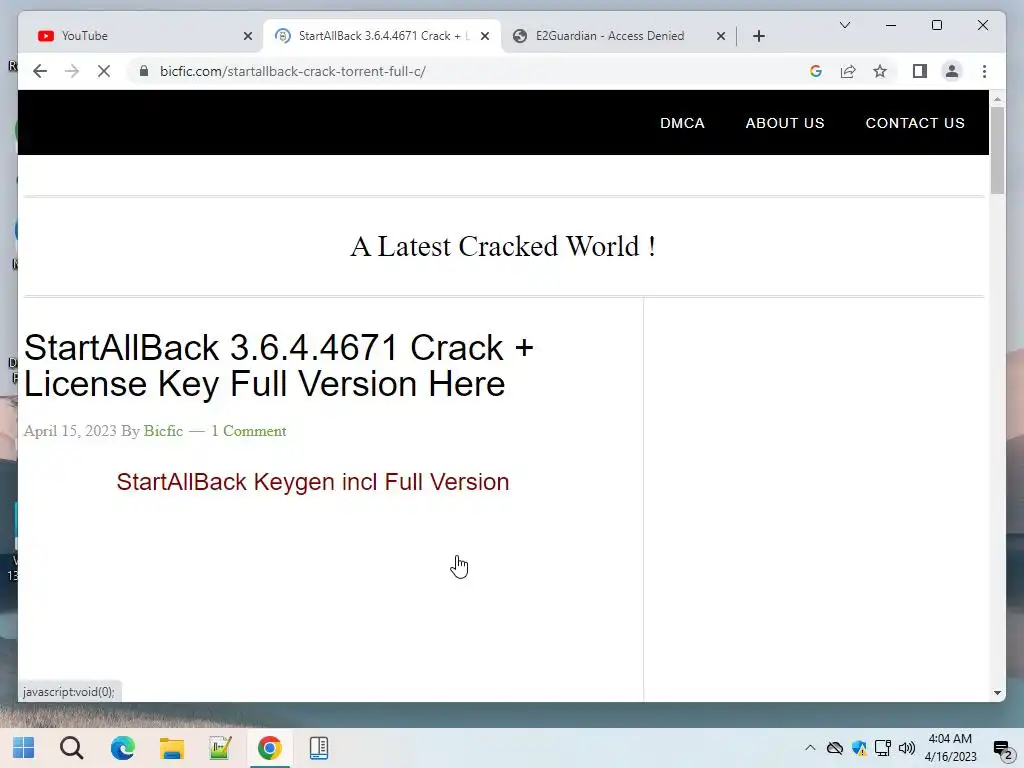The image size is (1024, 768).
Task: Click Chrome icon on taskbar
Action: point(269,748)
